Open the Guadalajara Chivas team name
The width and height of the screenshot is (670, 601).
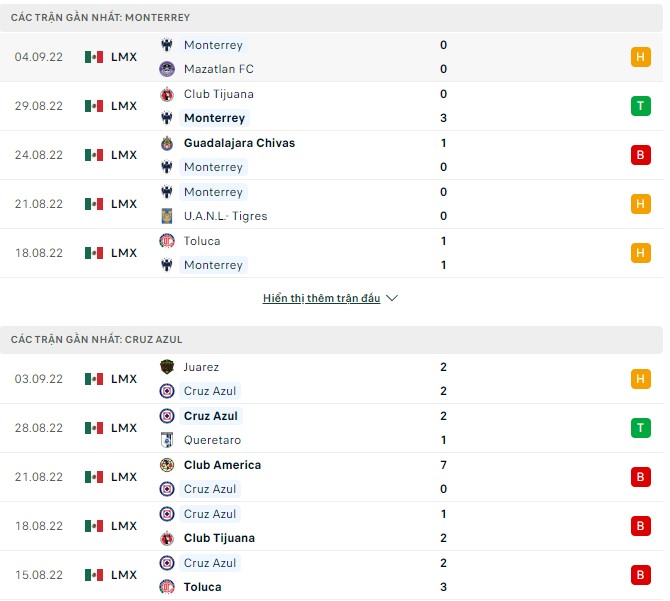239,143
